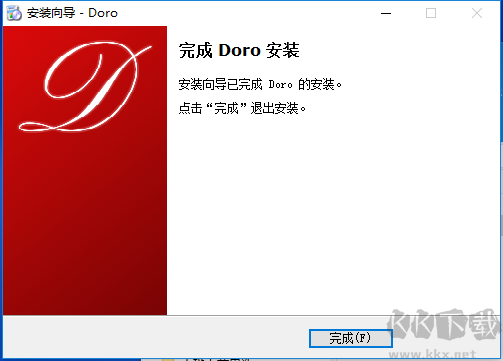Image resolution: width=503 pixels, height=361 pixels.
Task: Close the Doro setup wizard window
Action: click(x=477, y=13)
